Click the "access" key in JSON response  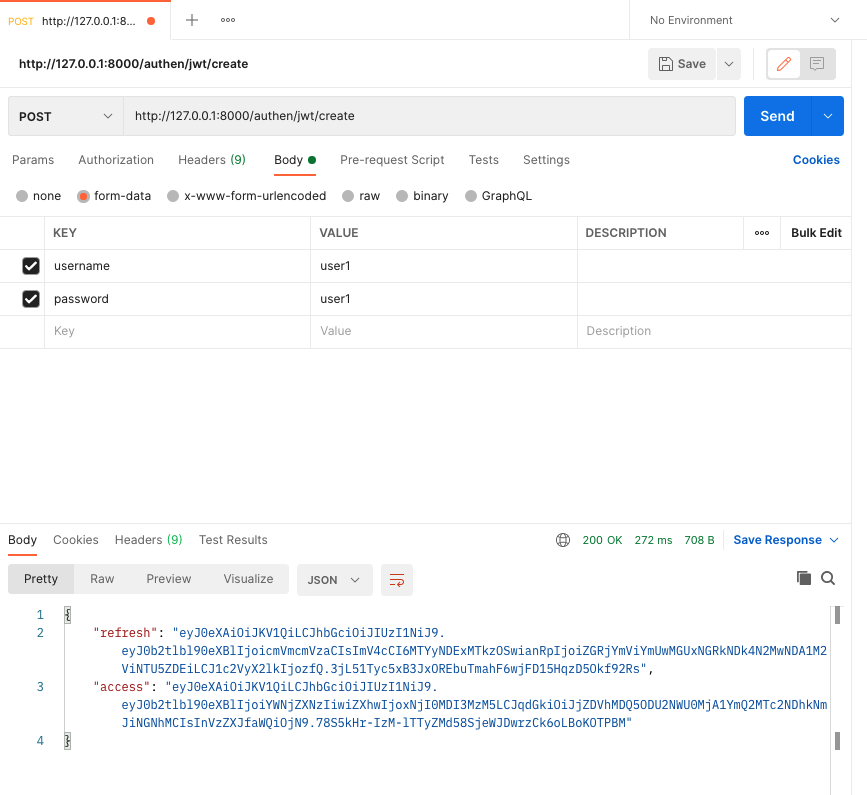pyautogui.click(x=122, y=687)
